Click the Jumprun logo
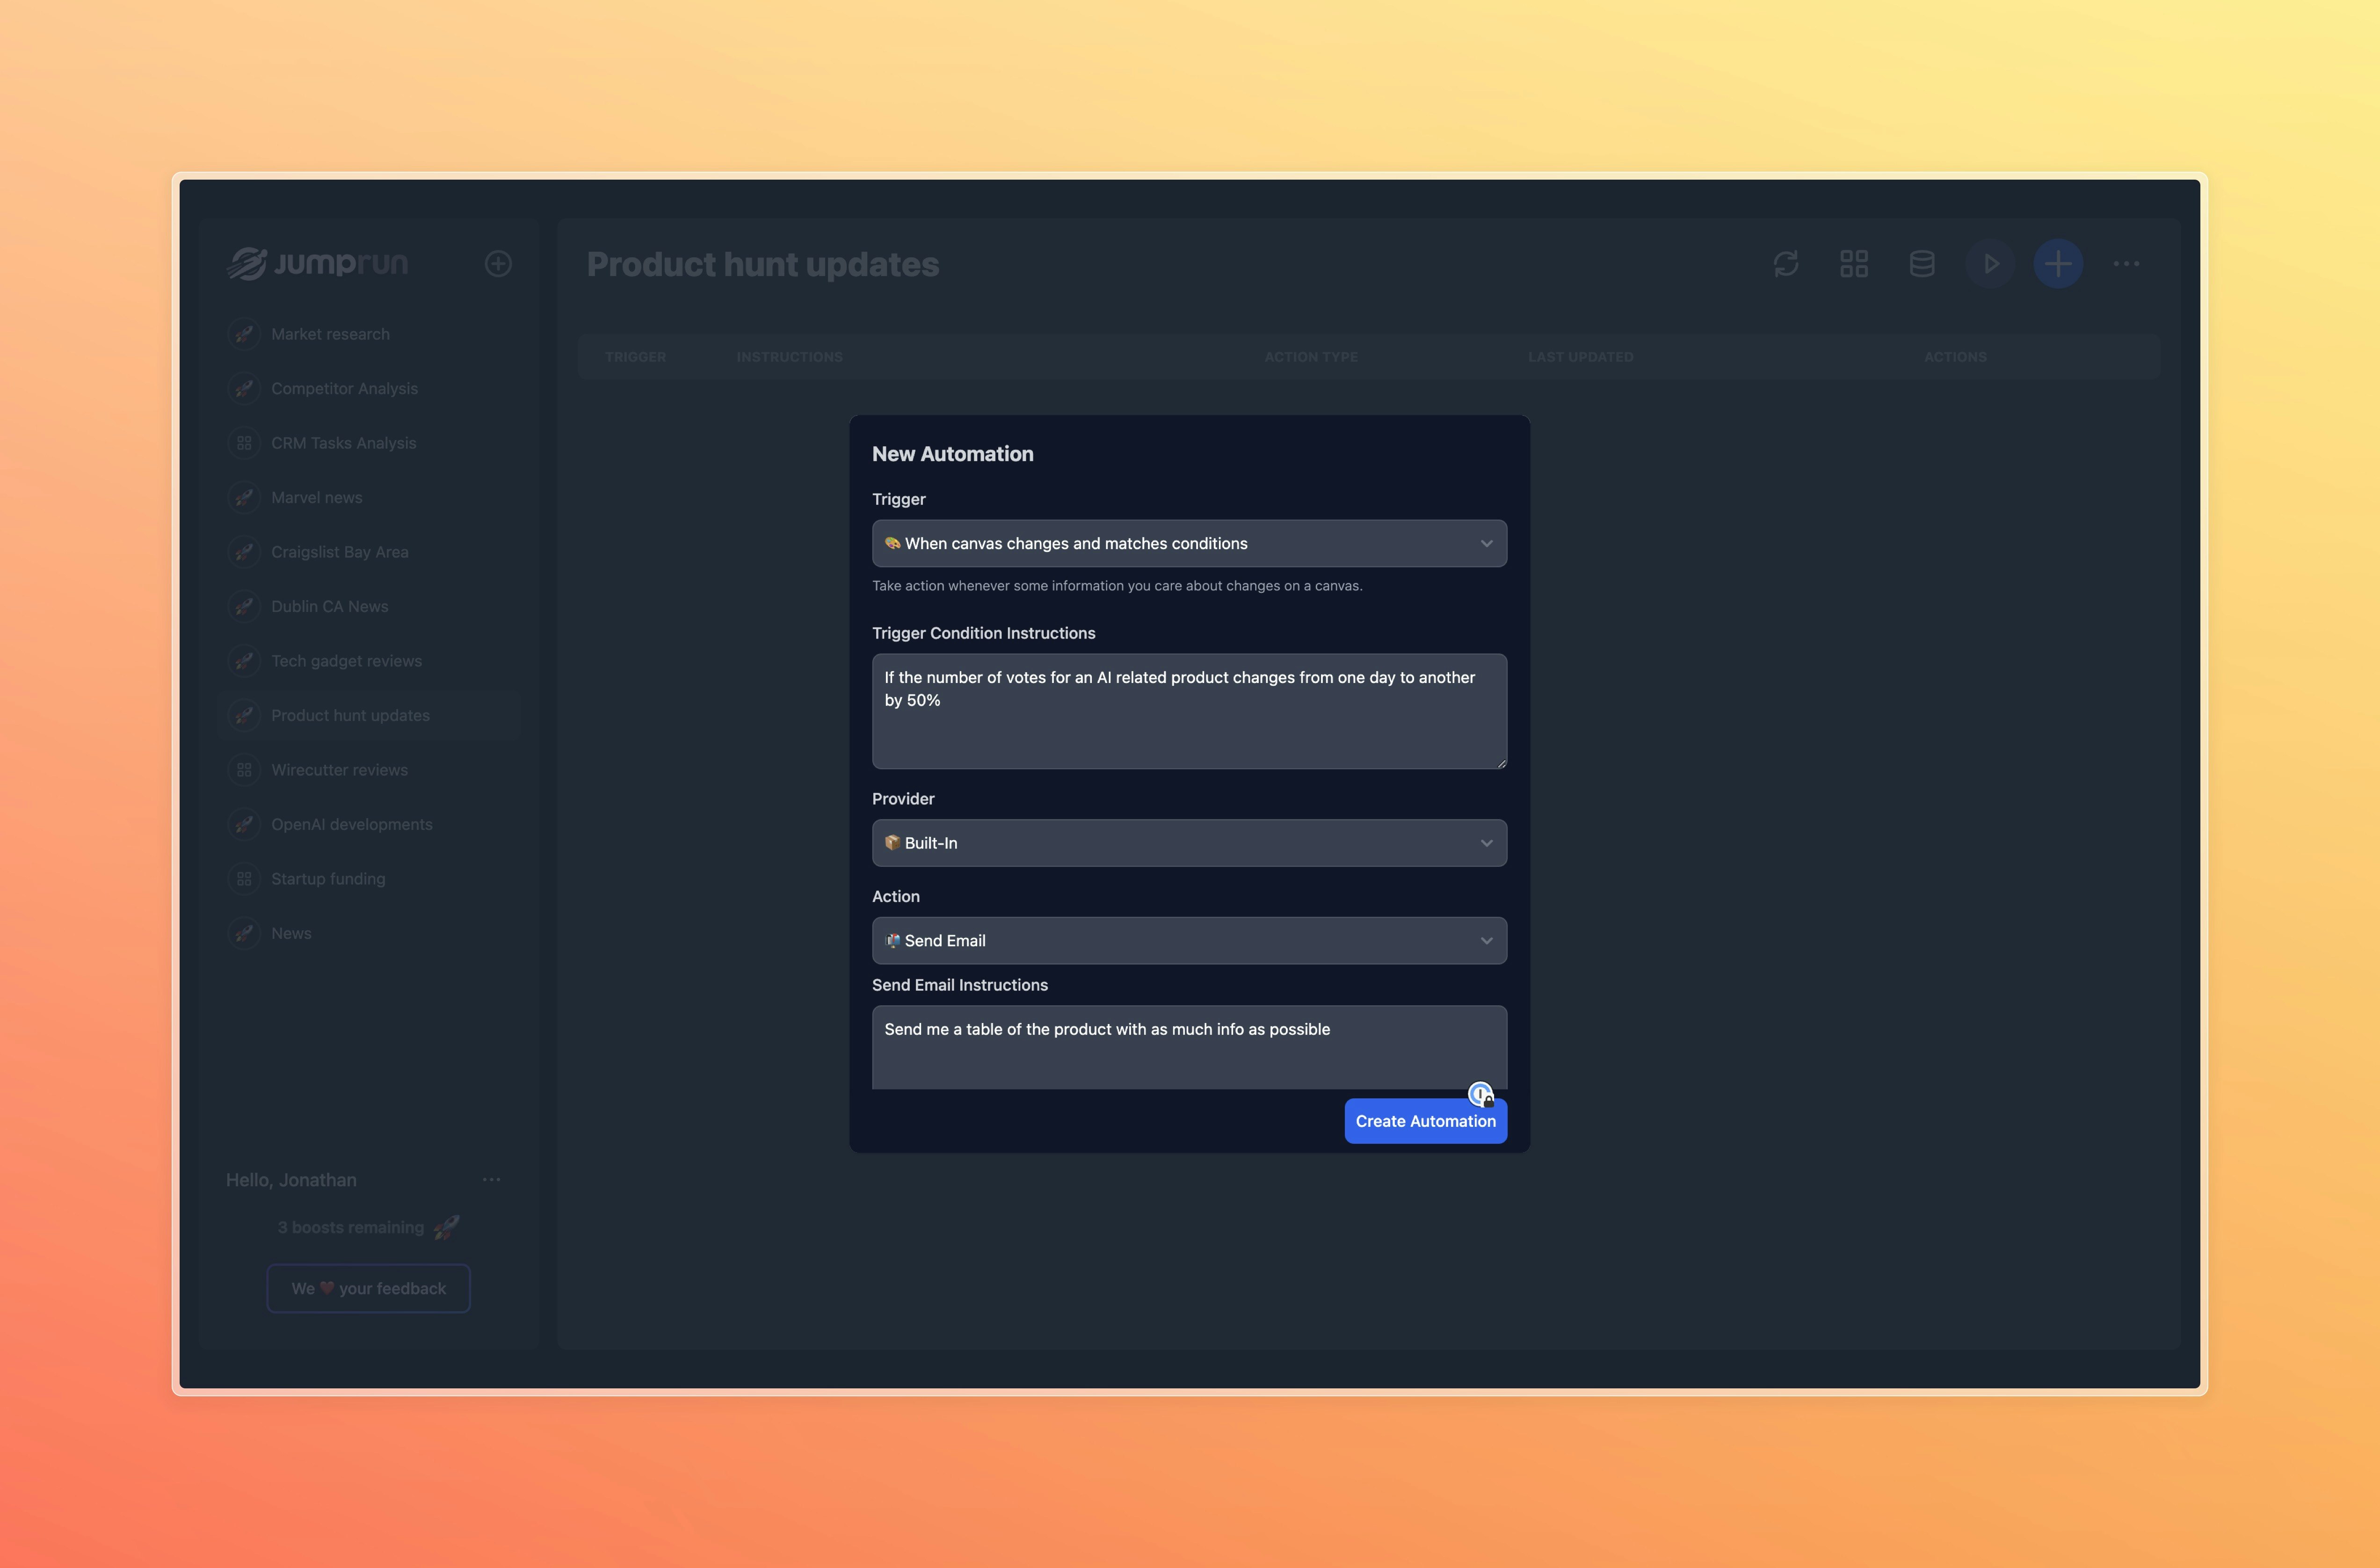2380x1568 pixels. [x=318, y=264]
